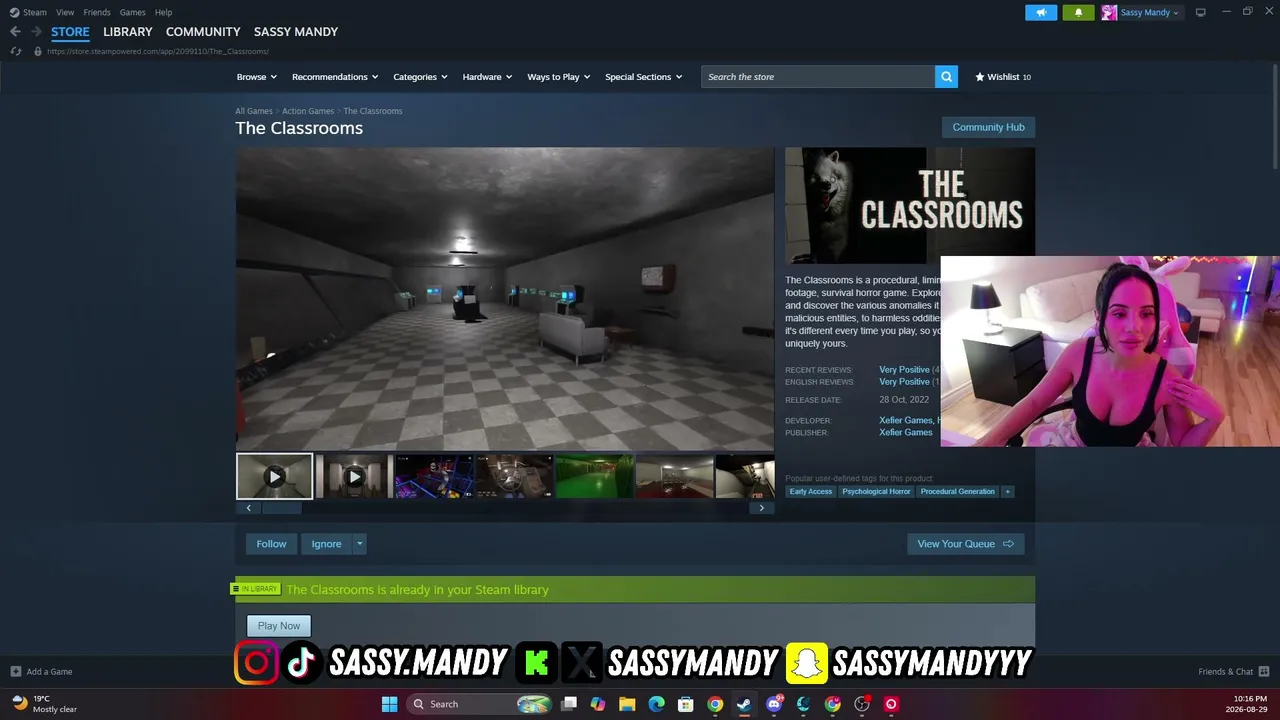
Task: Click the Play Now button
Action: tap(279, 626)
